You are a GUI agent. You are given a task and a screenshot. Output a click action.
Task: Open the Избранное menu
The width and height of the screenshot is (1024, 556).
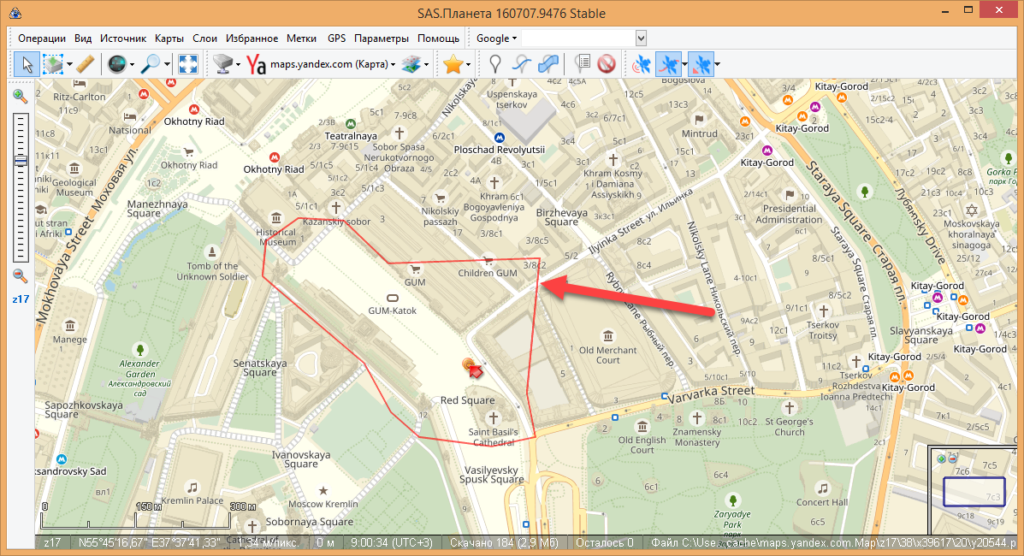point(252,38)
